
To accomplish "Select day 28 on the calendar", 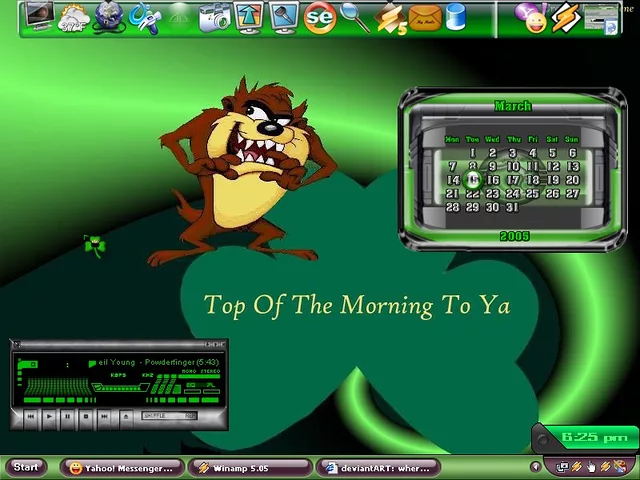I will click(453, 207).
